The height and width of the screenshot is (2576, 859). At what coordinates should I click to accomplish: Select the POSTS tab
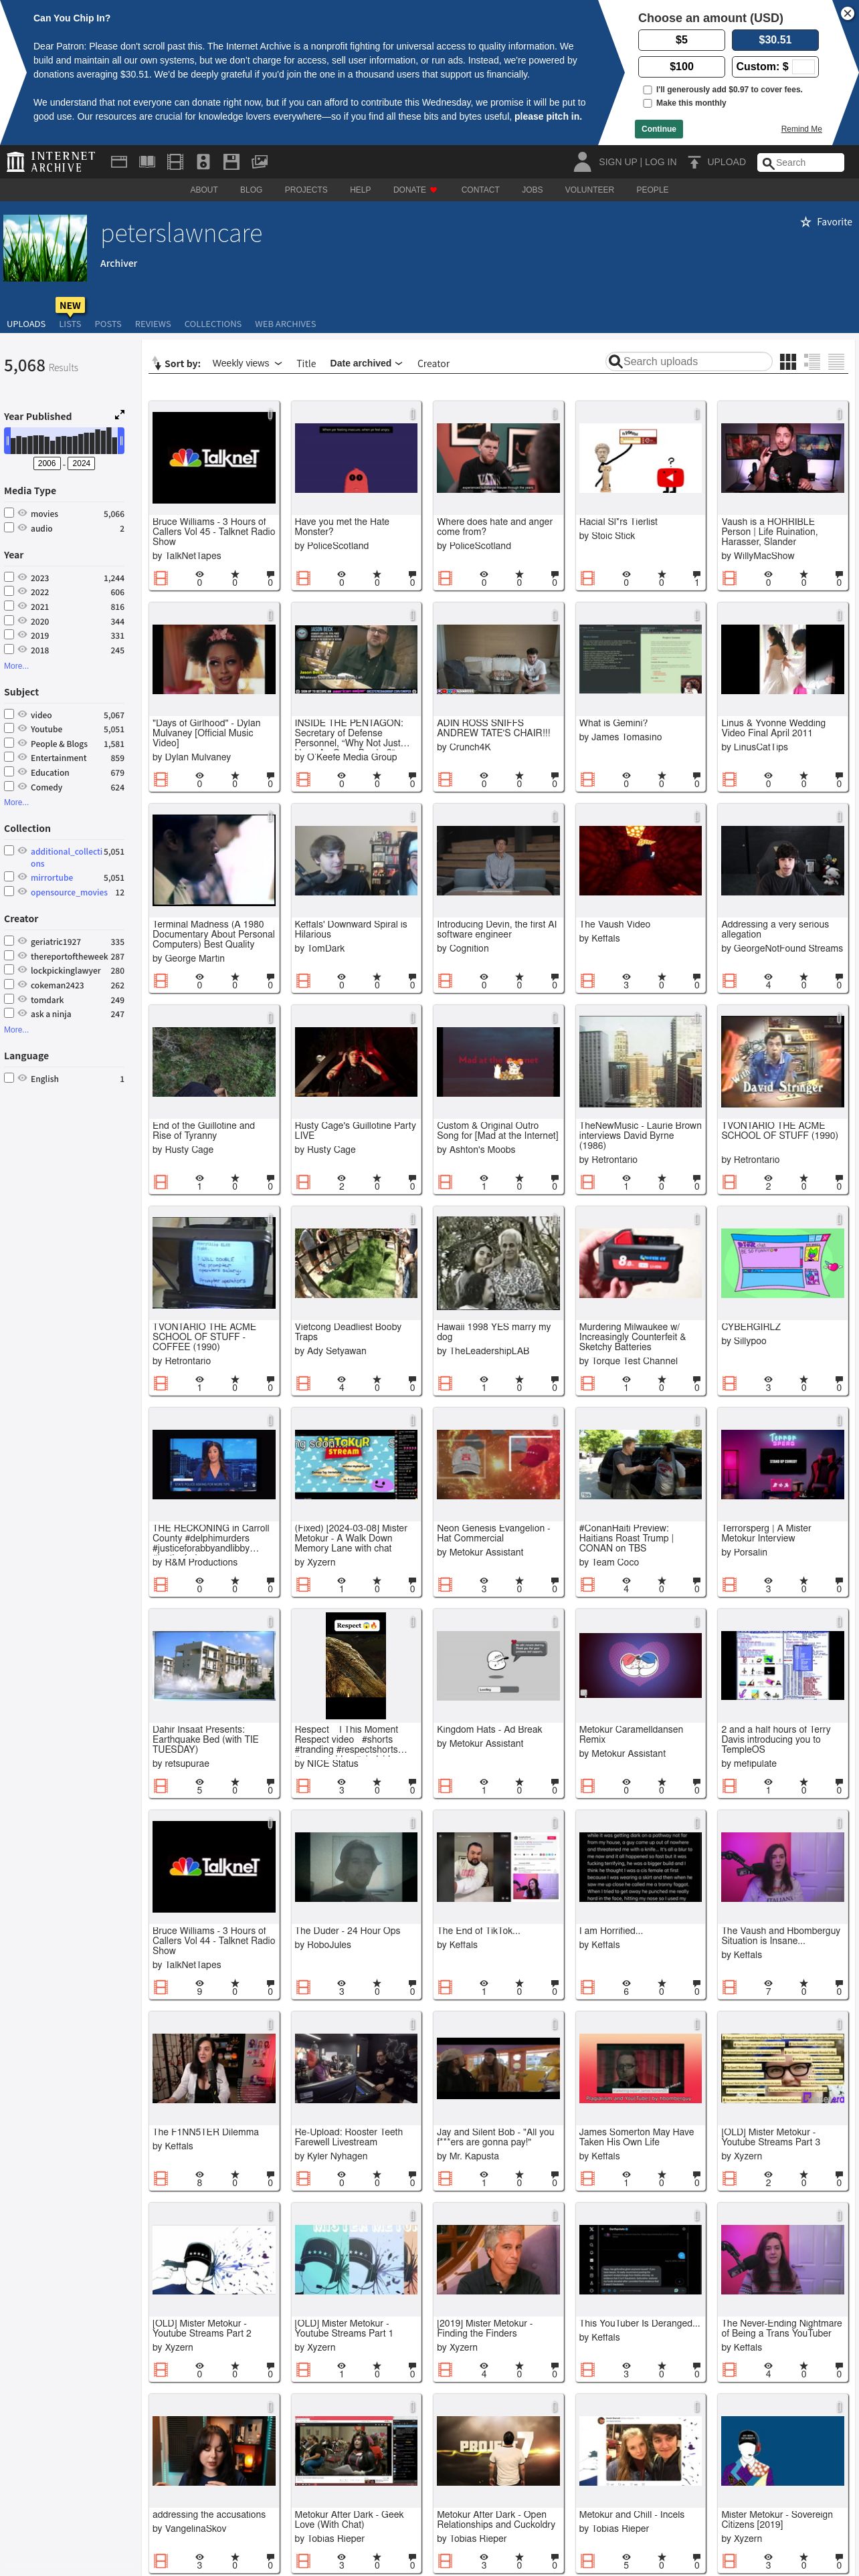pyautogui.click(x=108, y=324)
